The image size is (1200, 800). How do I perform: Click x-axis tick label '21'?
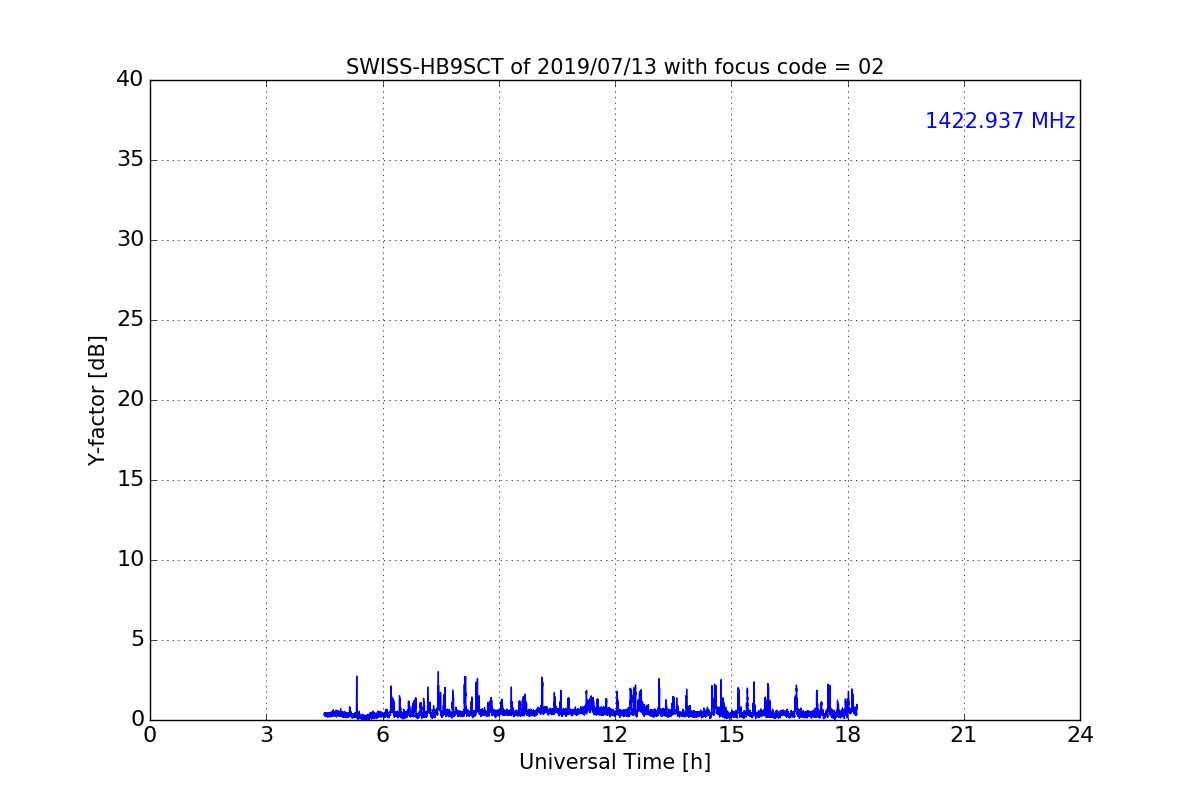[x=964, y=735]
